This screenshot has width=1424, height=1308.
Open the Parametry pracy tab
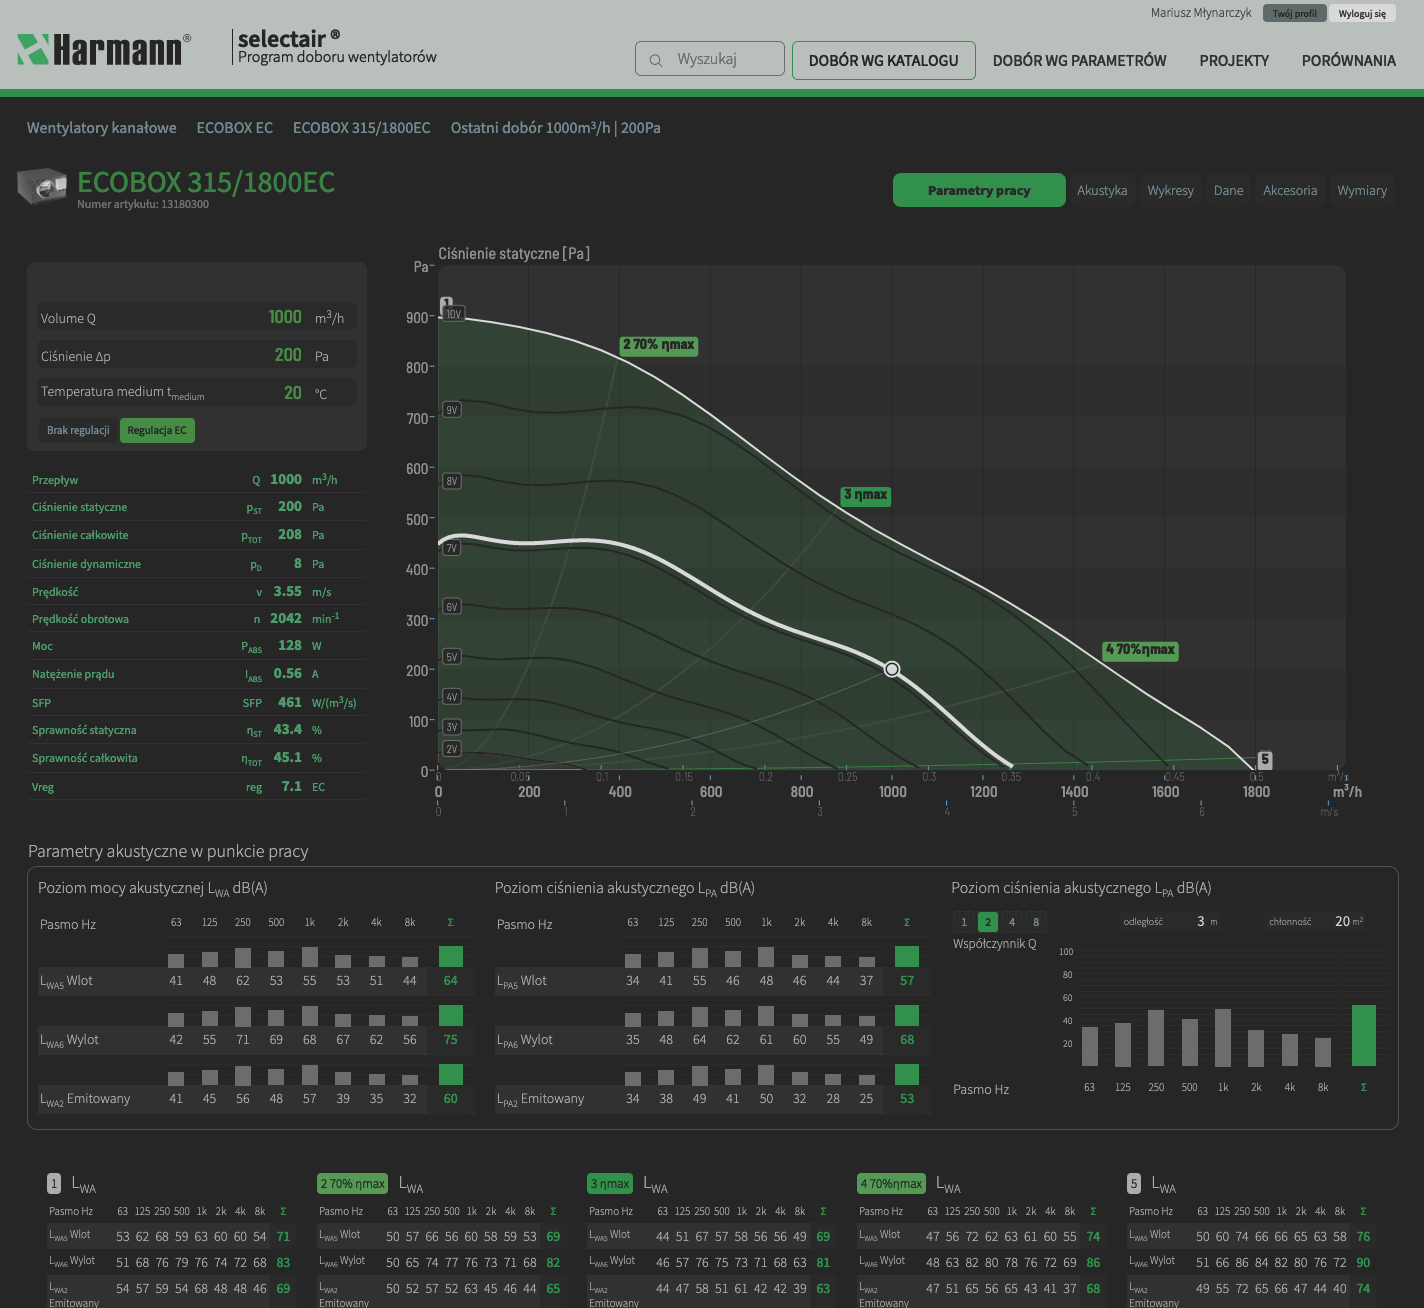point(979,190)
